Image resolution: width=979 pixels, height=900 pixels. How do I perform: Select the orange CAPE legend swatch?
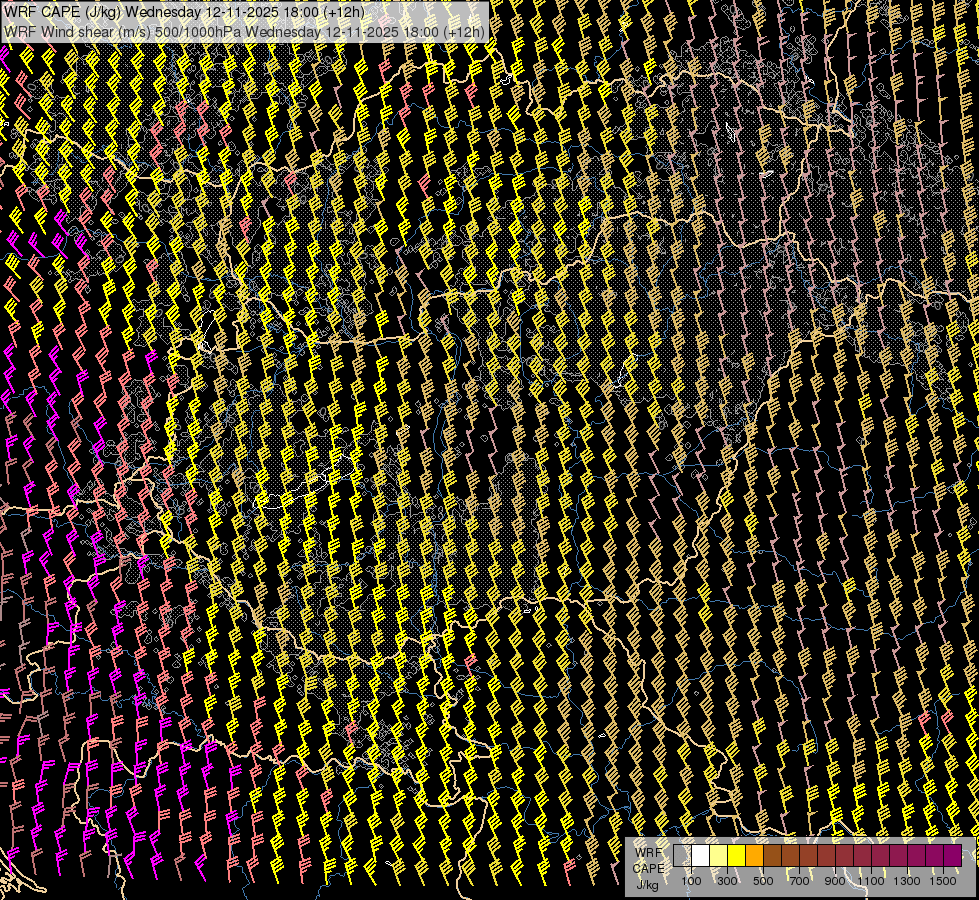coord(754,856)
